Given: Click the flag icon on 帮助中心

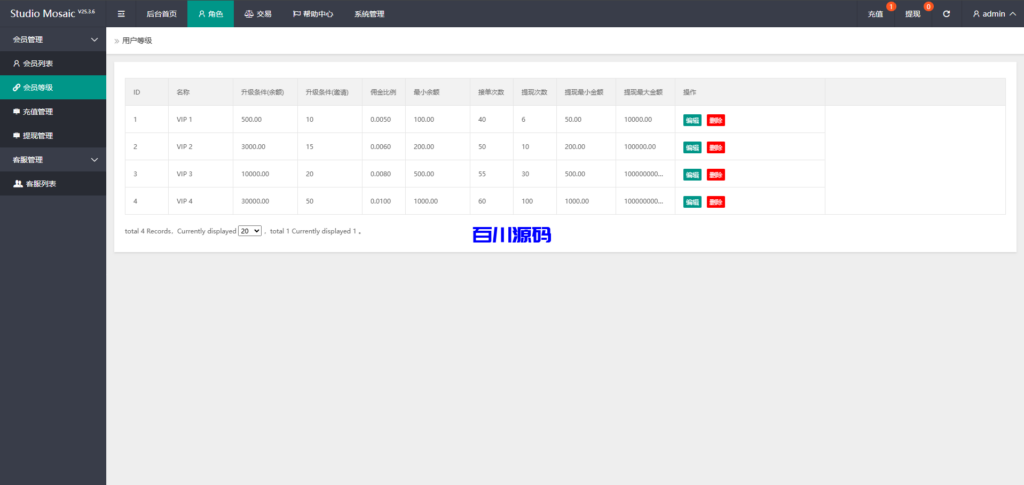Looking at the screenshot, I should [x=297, y=14].
